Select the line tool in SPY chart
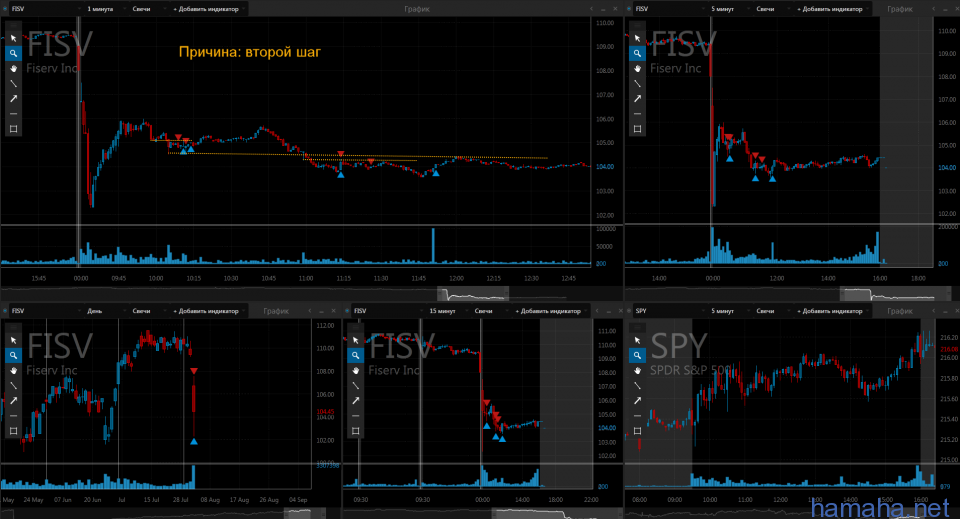Image resolution: width=960 pixels, height=519 pixels. (x=637, y=386)
